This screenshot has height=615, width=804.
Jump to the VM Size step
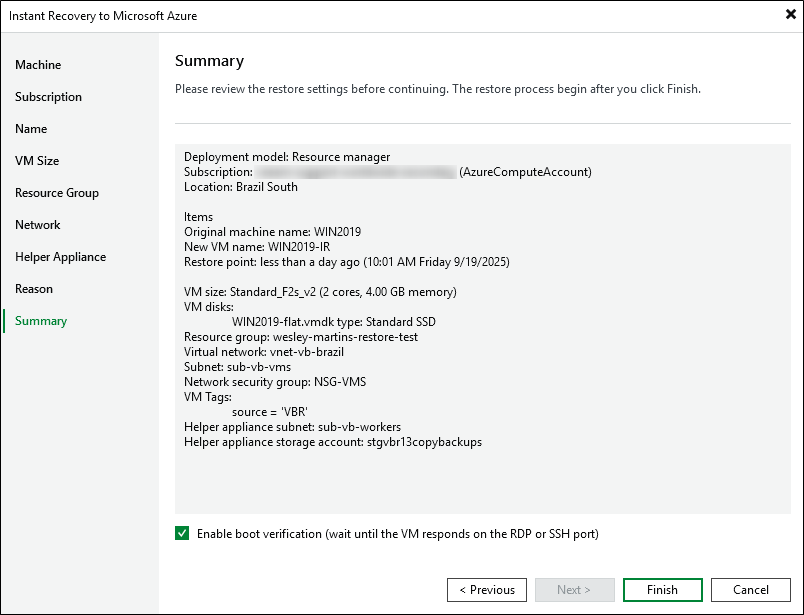click(37, 161)
